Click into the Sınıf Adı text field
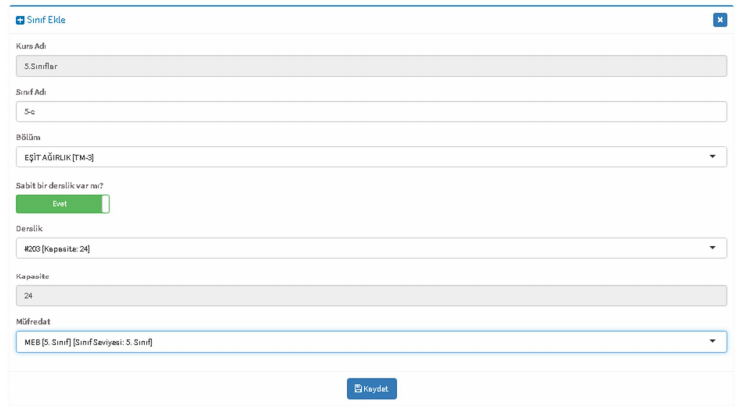 point(372,111)
